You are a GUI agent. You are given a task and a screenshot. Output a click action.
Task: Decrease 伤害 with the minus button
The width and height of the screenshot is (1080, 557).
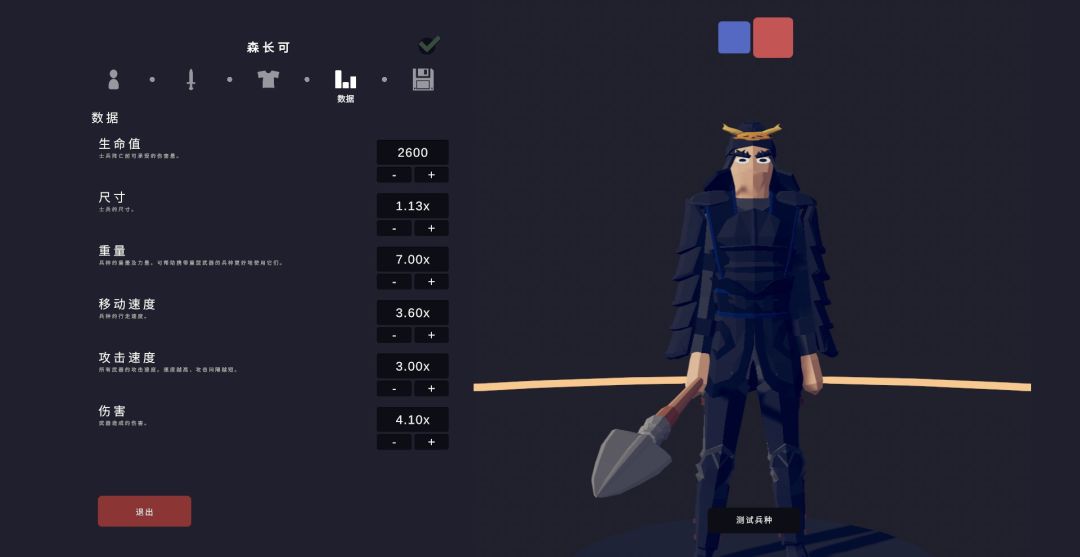394,442
